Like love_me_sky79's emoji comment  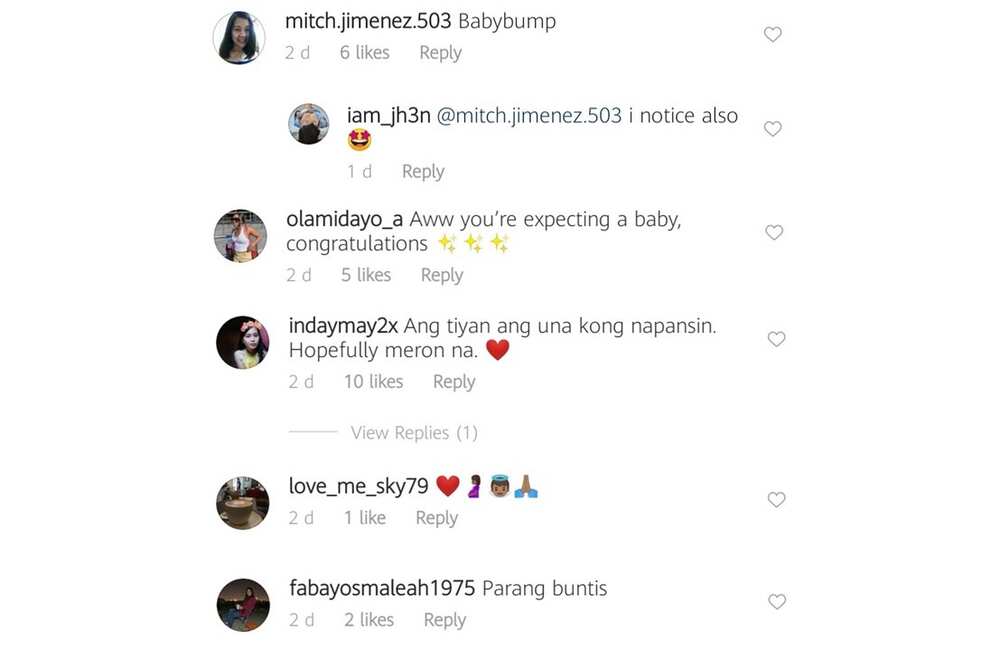tap(776, 499)
